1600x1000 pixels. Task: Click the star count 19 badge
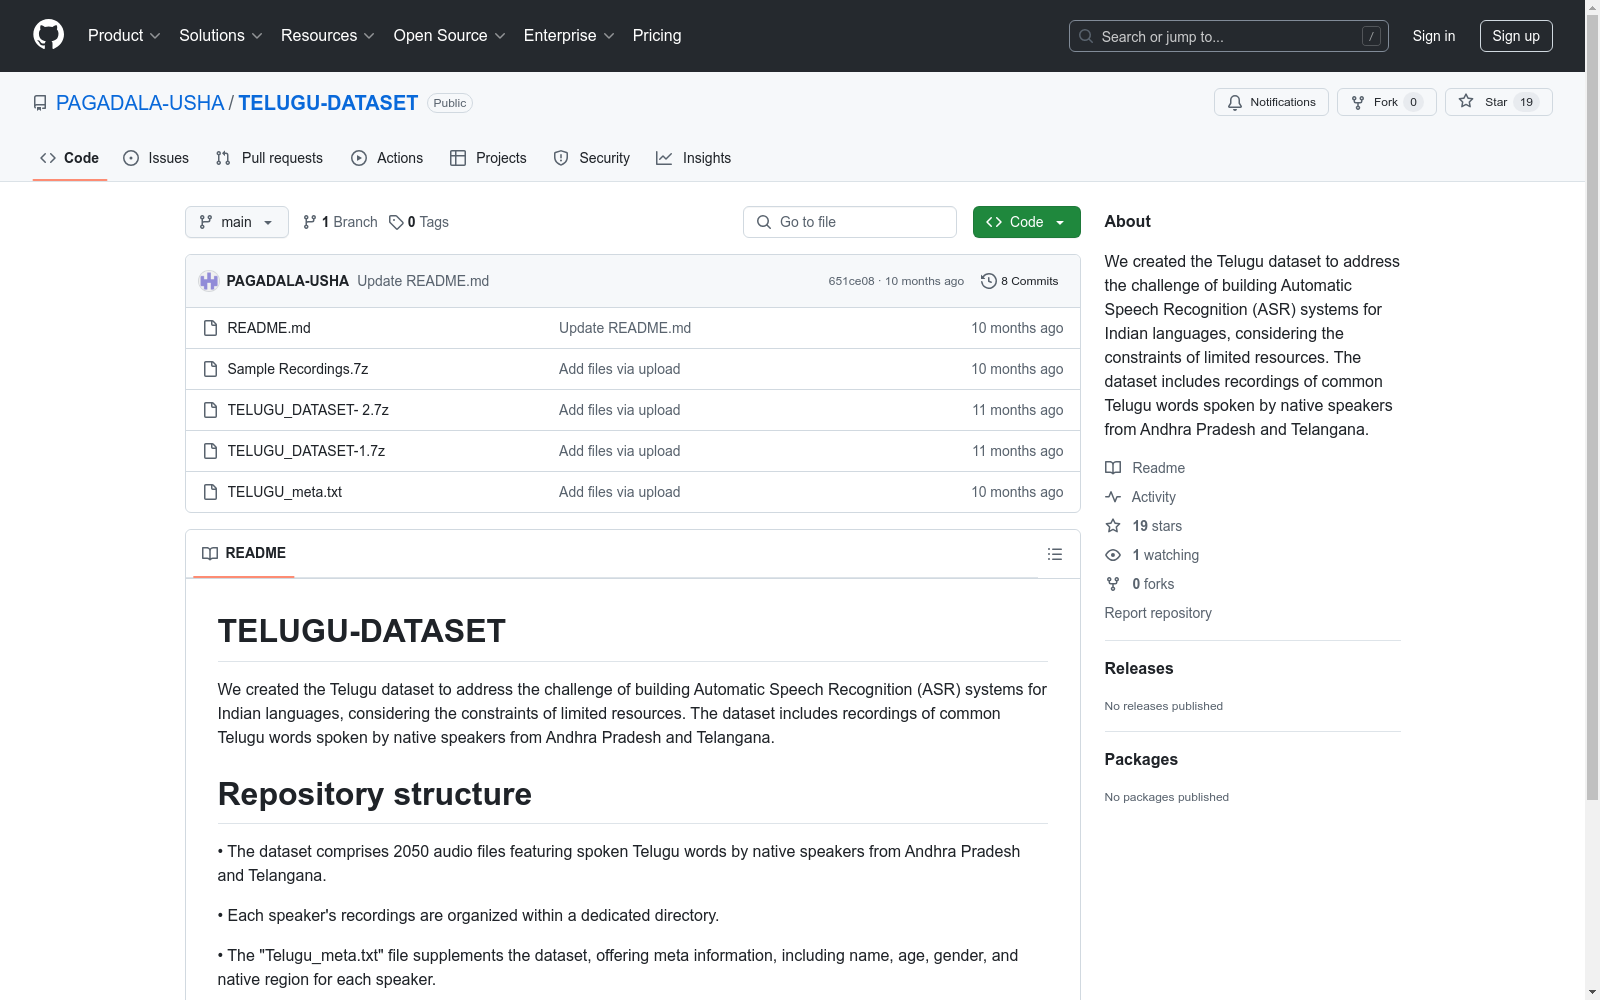point(1526,102)
